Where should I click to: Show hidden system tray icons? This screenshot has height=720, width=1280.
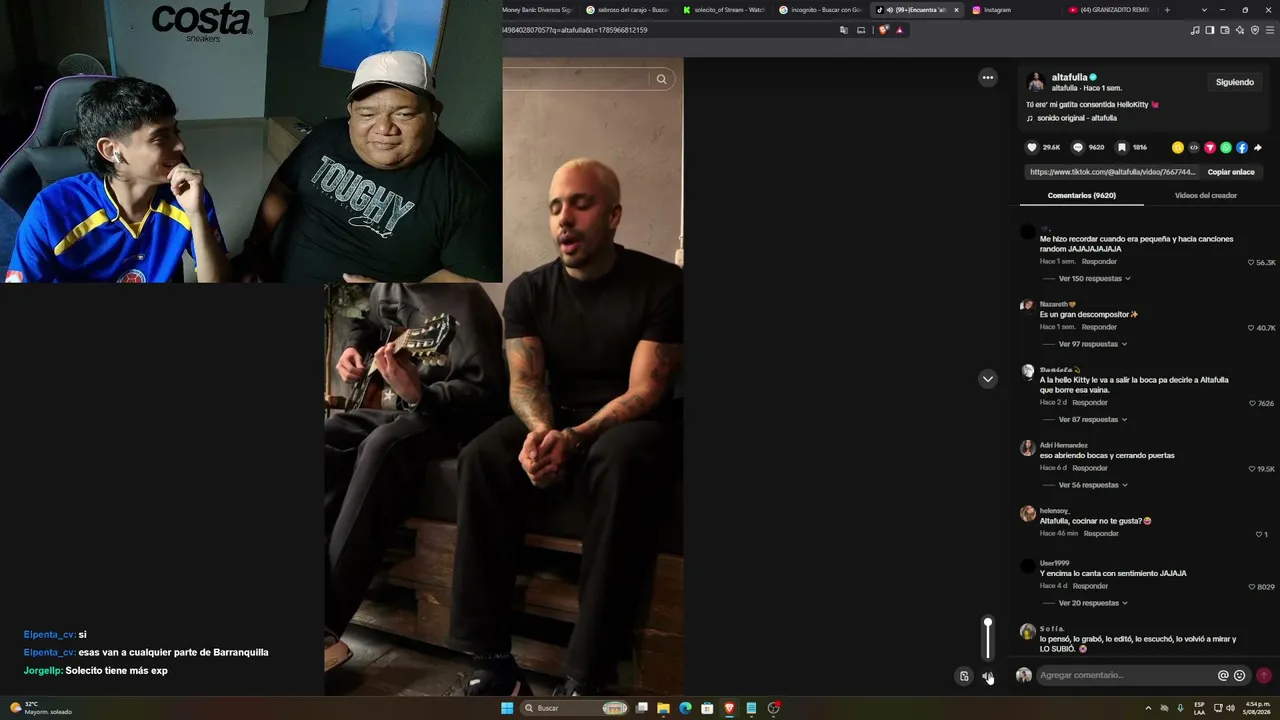click(1148, 708)
